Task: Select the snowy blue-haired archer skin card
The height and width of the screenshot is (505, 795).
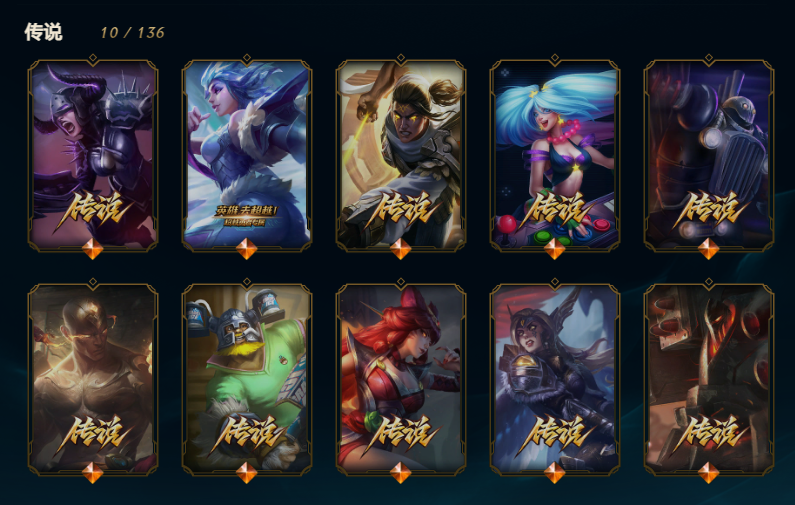Action: [247, 155]
